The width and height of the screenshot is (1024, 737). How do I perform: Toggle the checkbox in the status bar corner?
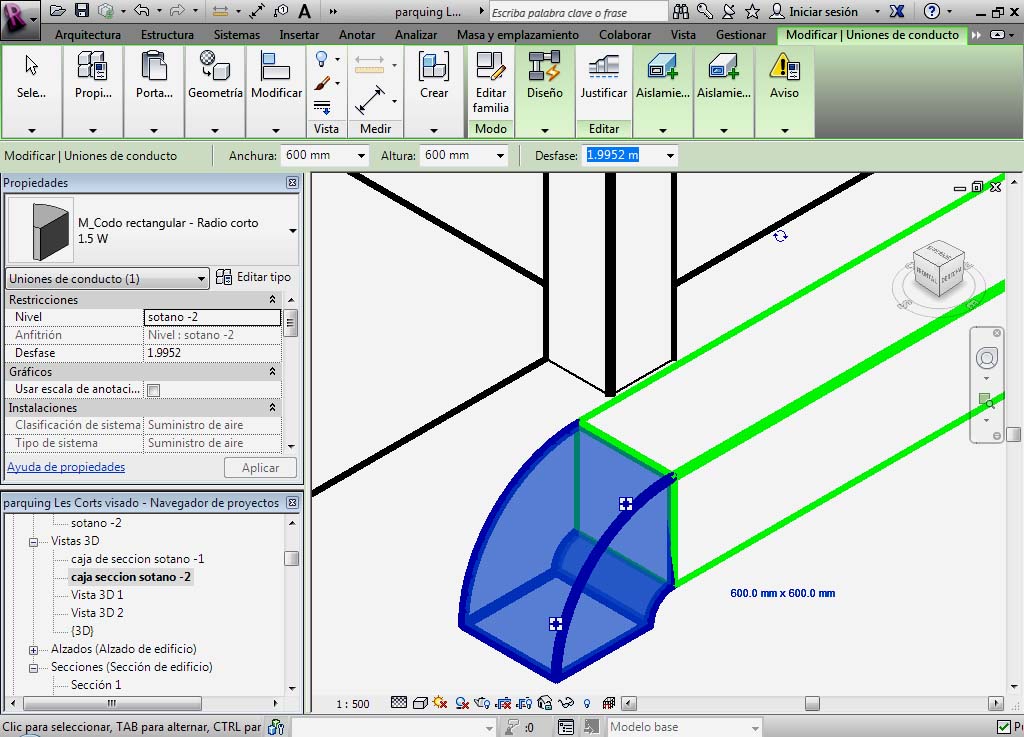click(x=1004, y=727)
